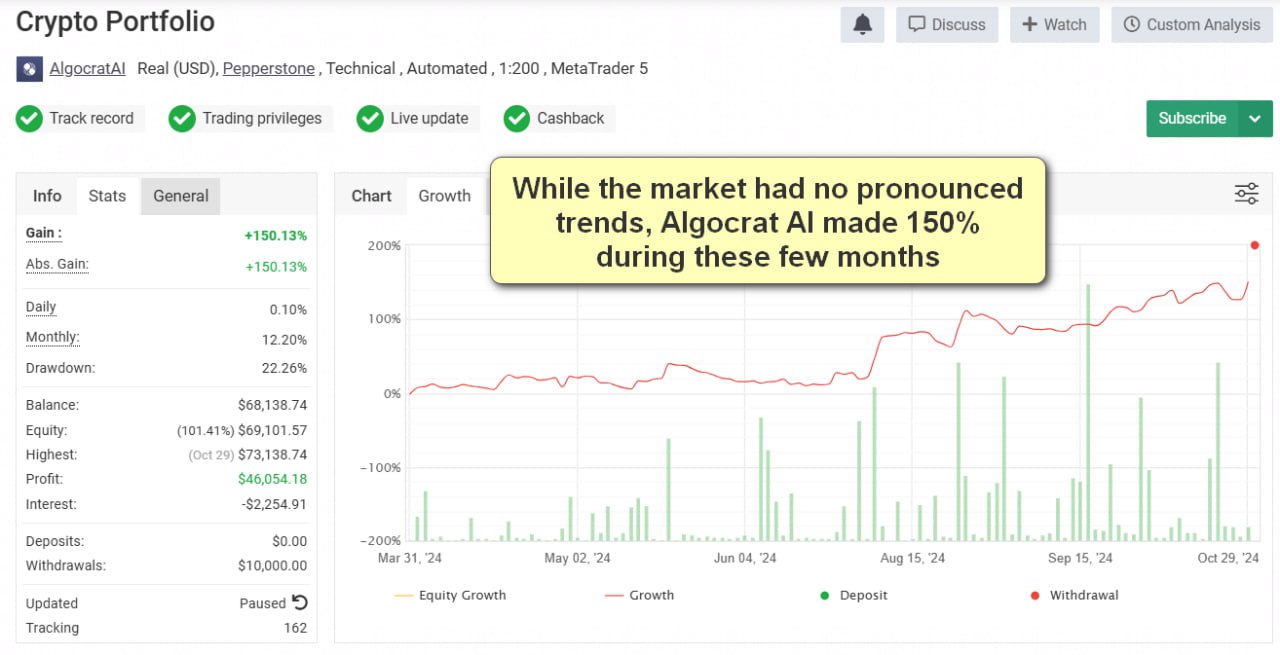Viewport: 1280px width, 655px height.
Task: Click the red Withdrawal legend marker
Action: [x=1034, y=595]
